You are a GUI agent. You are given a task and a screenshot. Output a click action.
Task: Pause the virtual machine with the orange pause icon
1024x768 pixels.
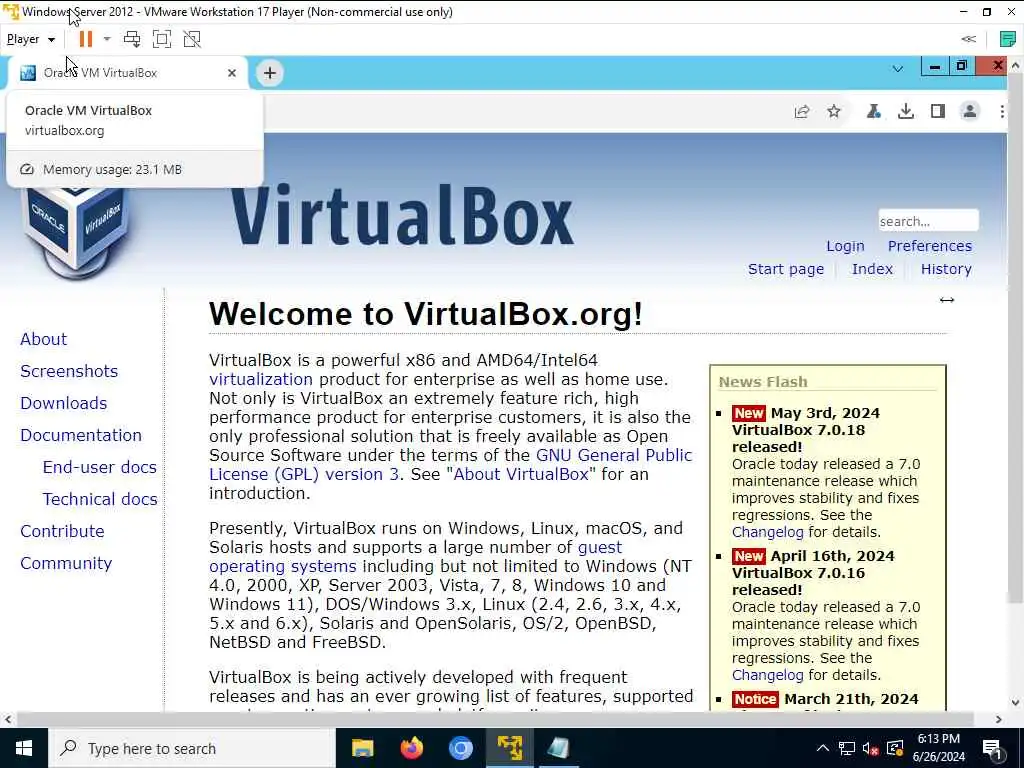(x=86, y=39)
